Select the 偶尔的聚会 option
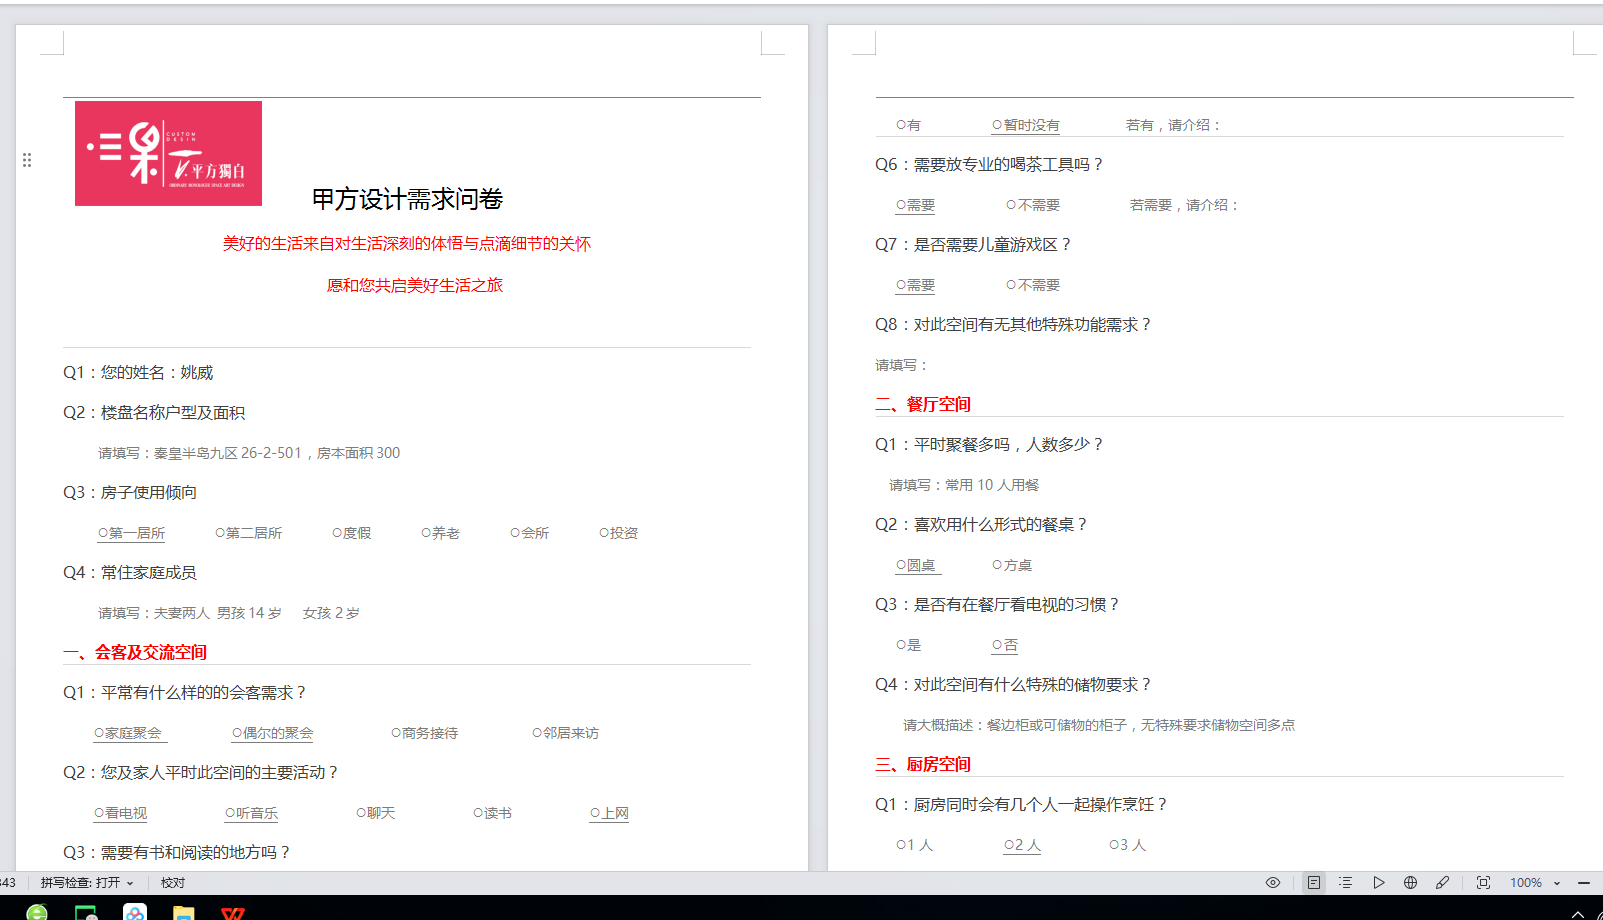Viewport: 1603px width, 920px height. (273, 733)
